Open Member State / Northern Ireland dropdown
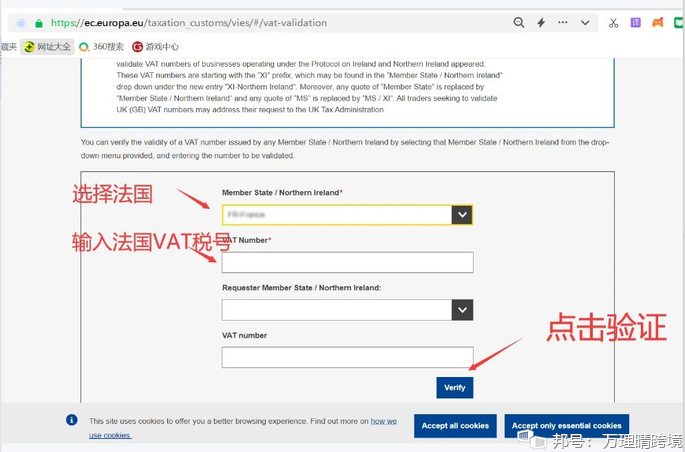Viewport: 685px width, 452px height. tap(347, 215)
